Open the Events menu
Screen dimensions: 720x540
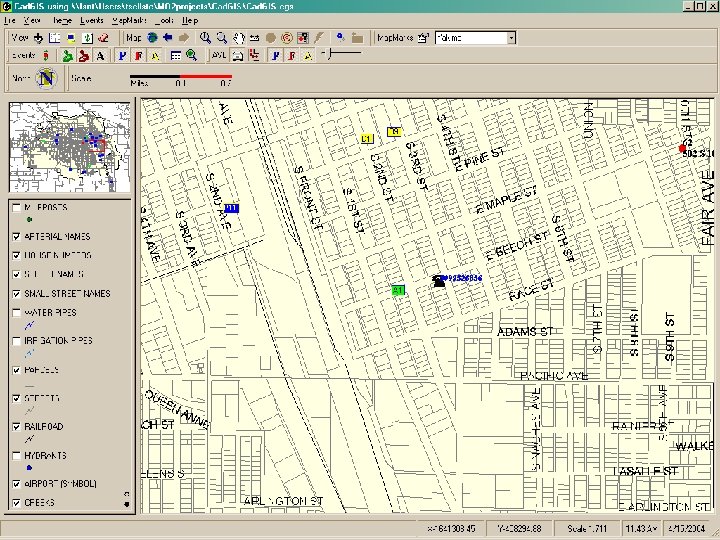91,20
